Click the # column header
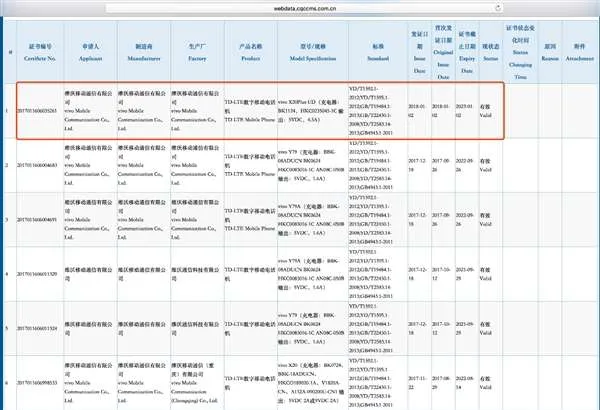The height and width of the screenshot is (410, 600). [x=10, y=52]
